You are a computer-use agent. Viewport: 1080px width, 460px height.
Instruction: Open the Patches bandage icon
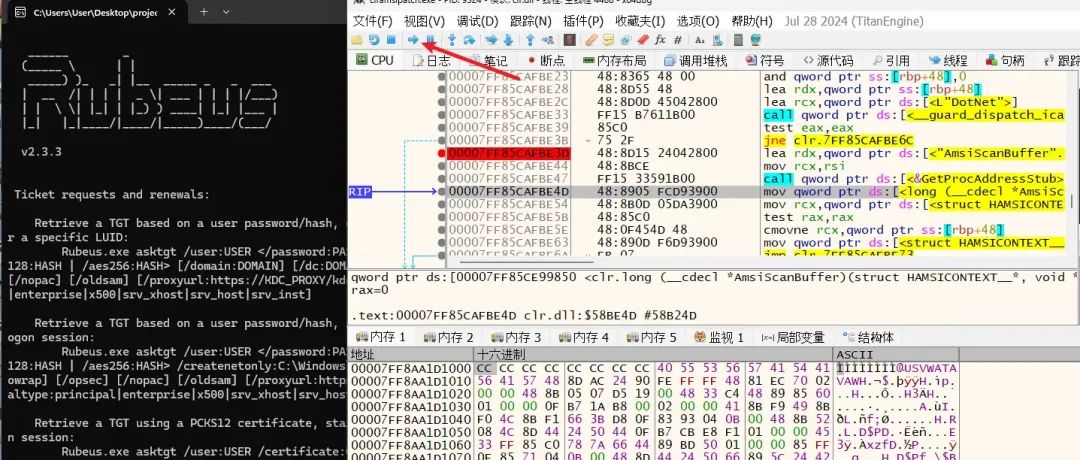click(591, 39)
